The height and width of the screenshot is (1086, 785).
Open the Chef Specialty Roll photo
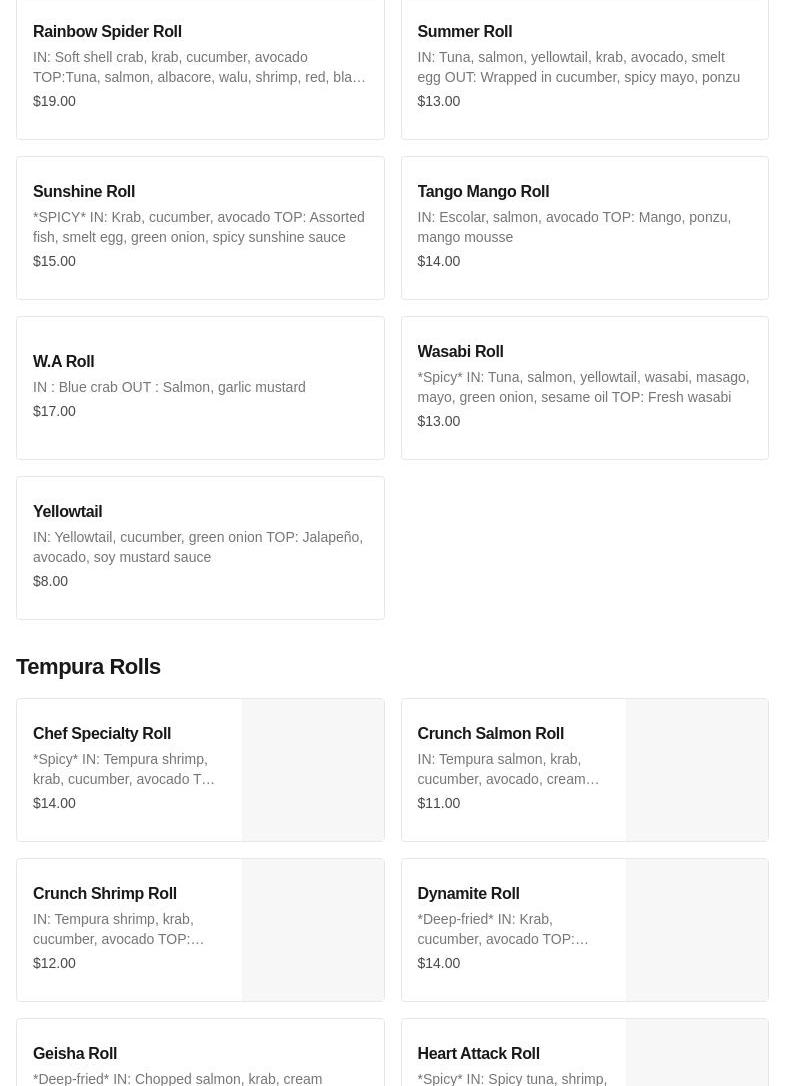tap(313, 770)
